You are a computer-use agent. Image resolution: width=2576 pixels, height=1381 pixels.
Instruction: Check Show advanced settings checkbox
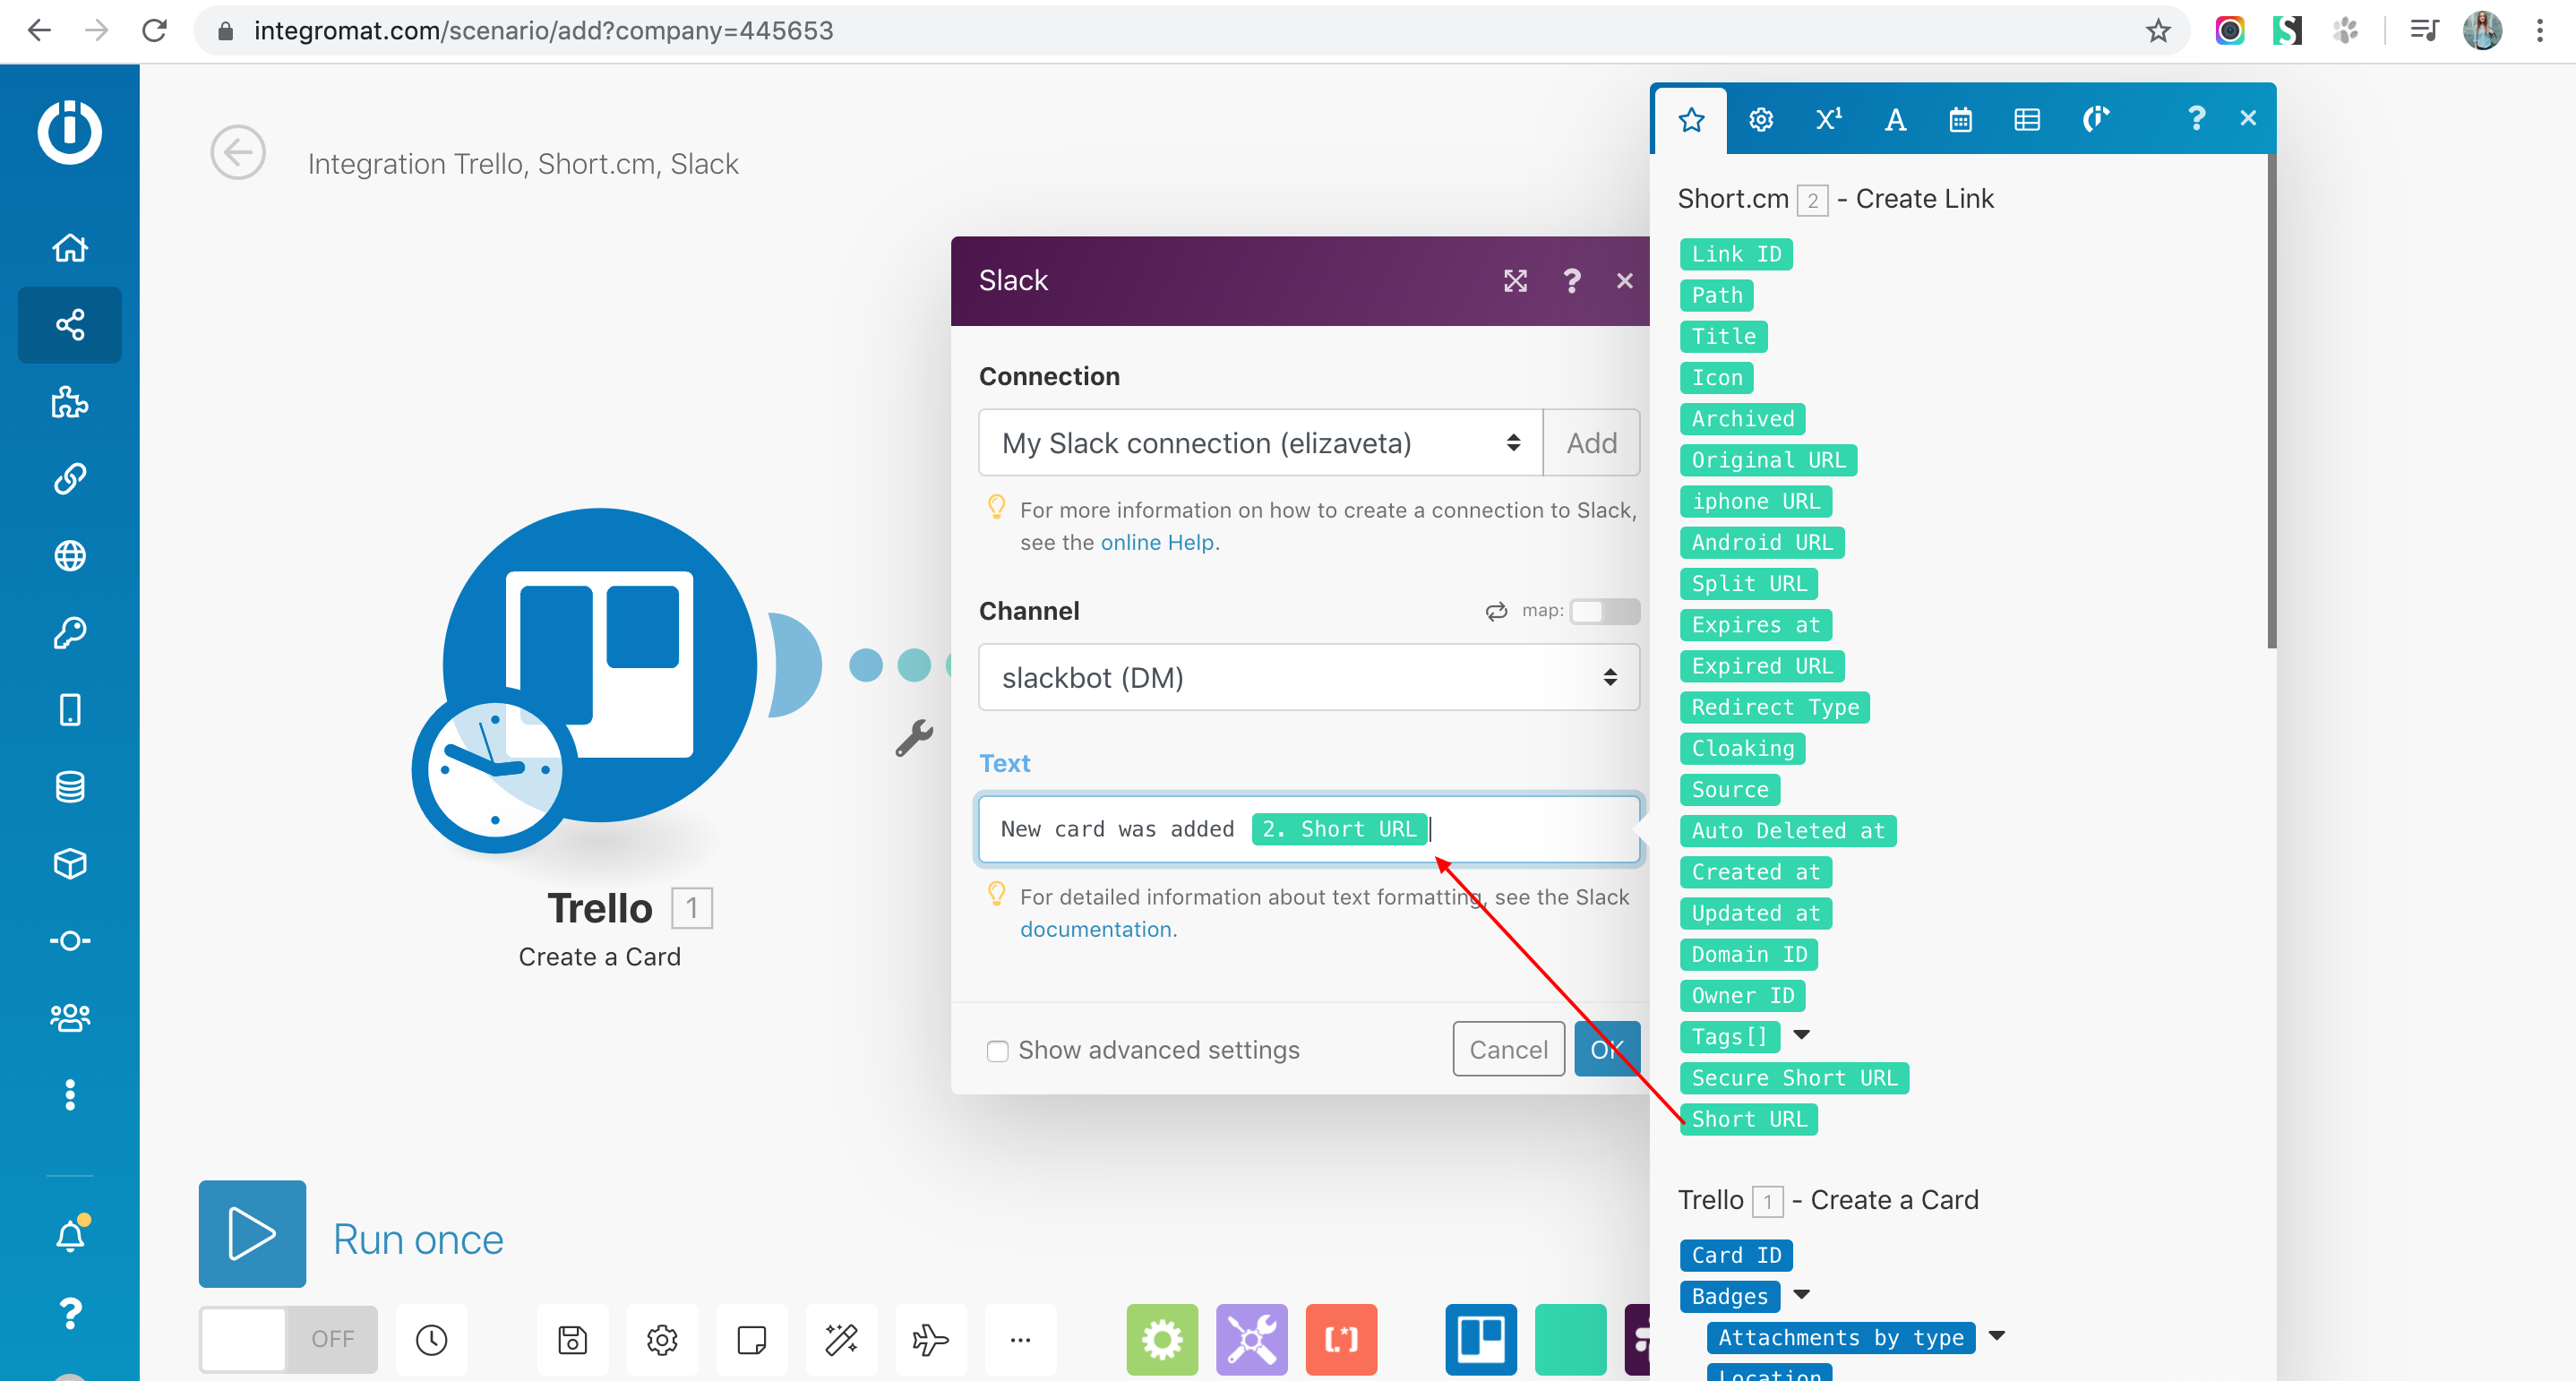pyautogui.click(x=997, y=1051)
